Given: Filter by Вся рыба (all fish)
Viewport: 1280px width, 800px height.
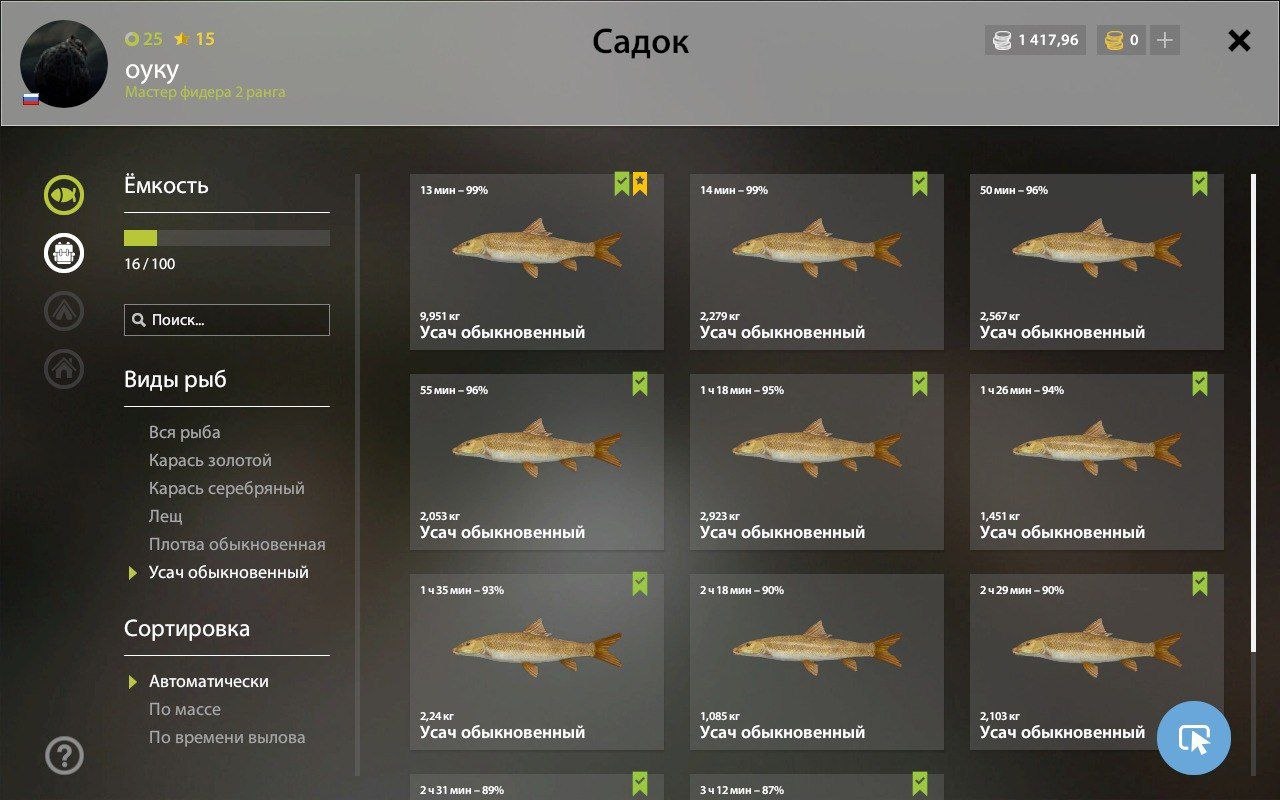Looking at the screenshot, I should point(185,432).
